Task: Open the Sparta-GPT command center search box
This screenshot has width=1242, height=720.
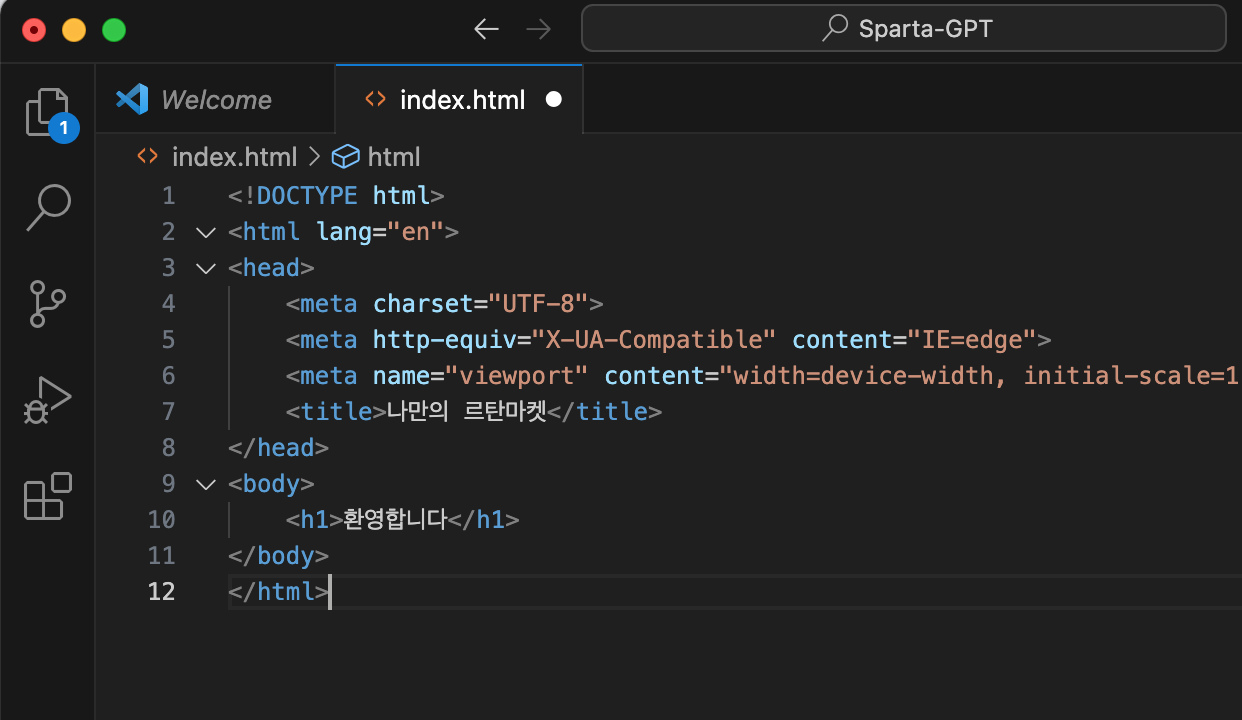Action: 904,28
